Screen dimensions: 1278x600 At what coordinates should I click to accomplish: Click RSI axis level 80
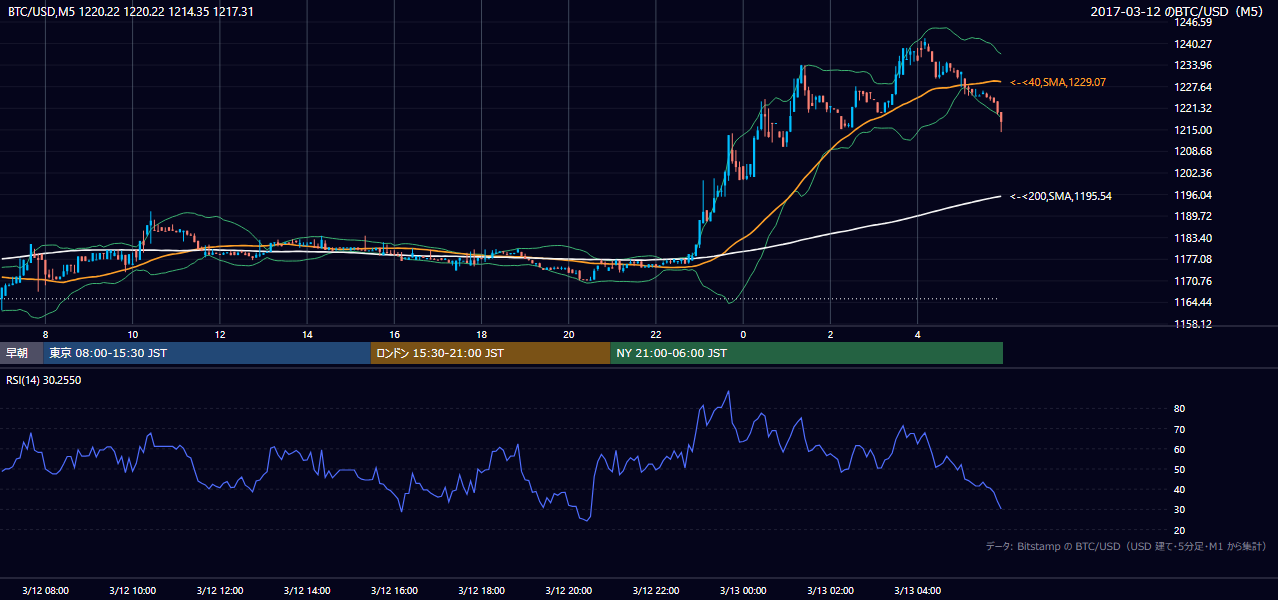click(x=1180, y=409)
